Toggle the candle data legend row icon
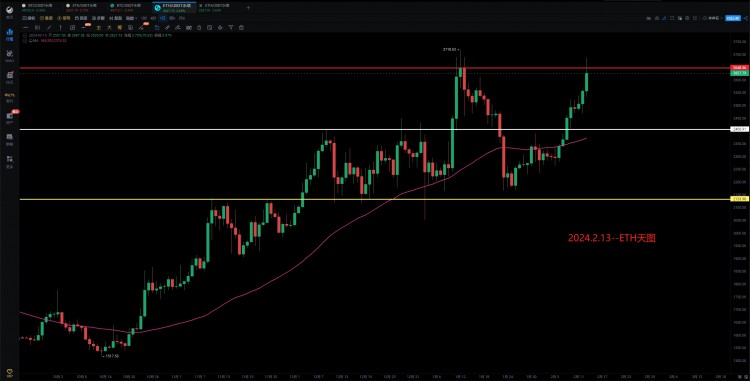The width and height of the screenshot is (750, 381). pos(25,35)
